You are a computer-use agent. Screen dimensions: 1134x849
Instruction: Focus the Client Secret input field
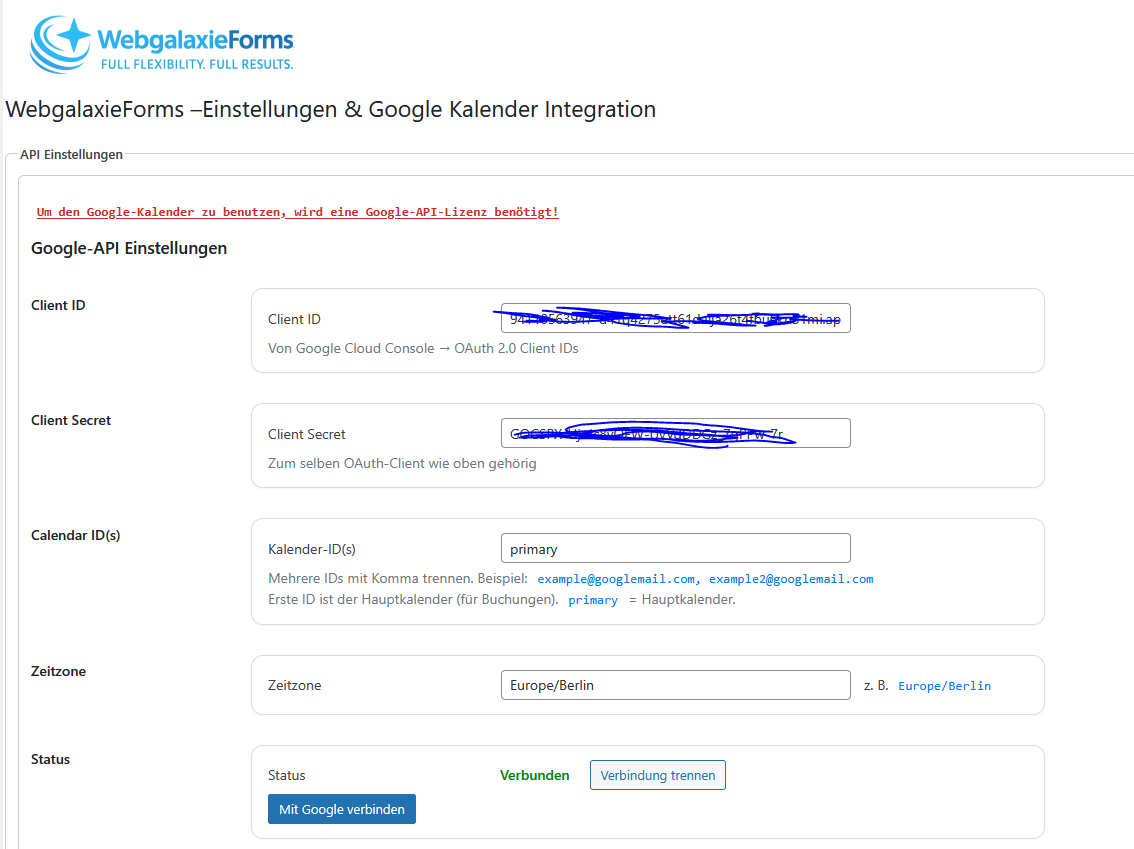coord(675,433)
